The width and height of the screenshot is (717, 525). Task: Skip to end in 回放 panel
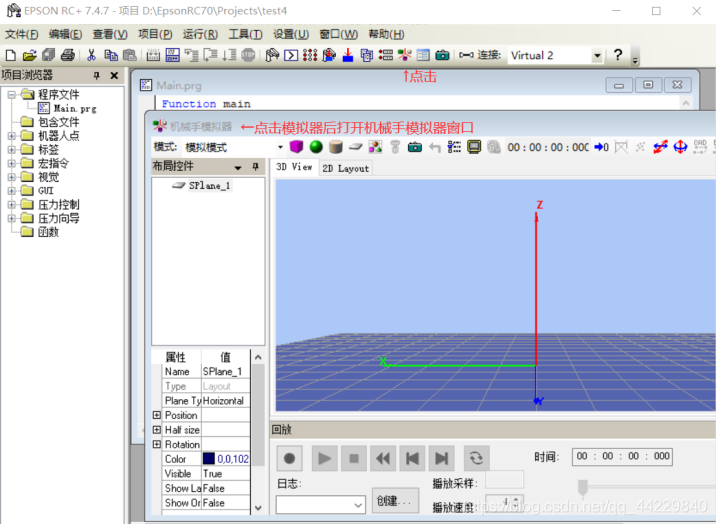[x=441, y=458]
